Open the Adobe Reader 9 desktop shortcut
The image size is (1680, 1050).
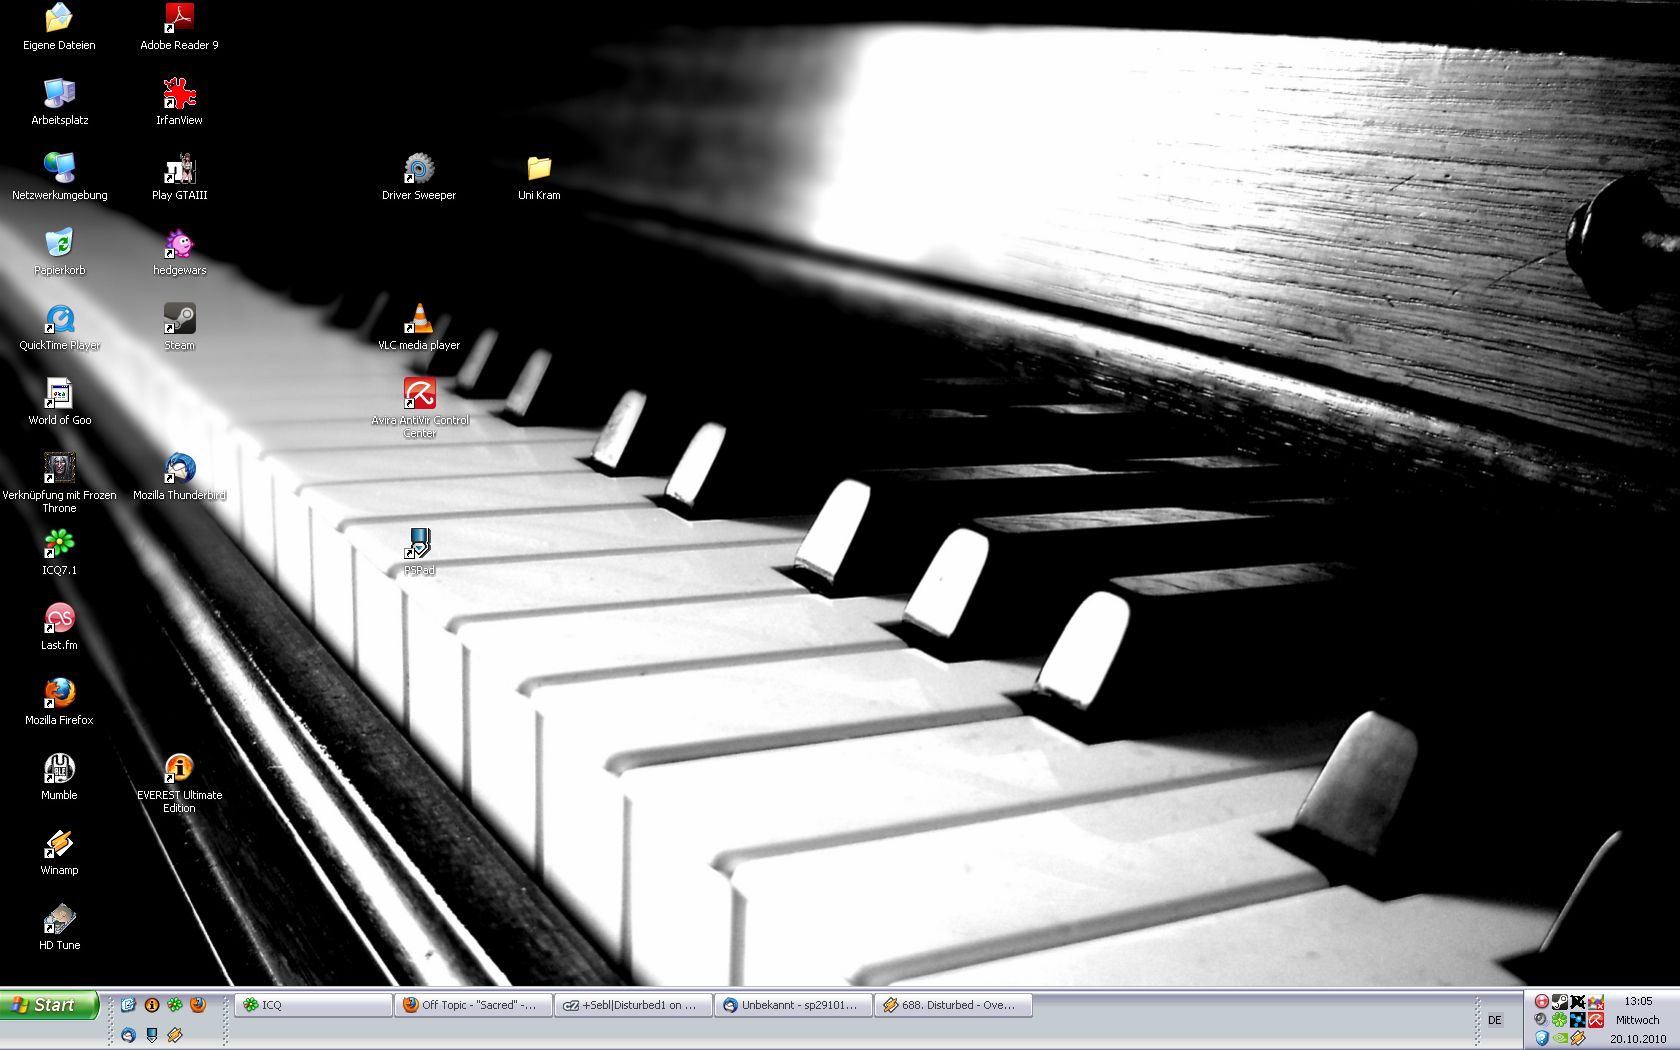[179, 19]
